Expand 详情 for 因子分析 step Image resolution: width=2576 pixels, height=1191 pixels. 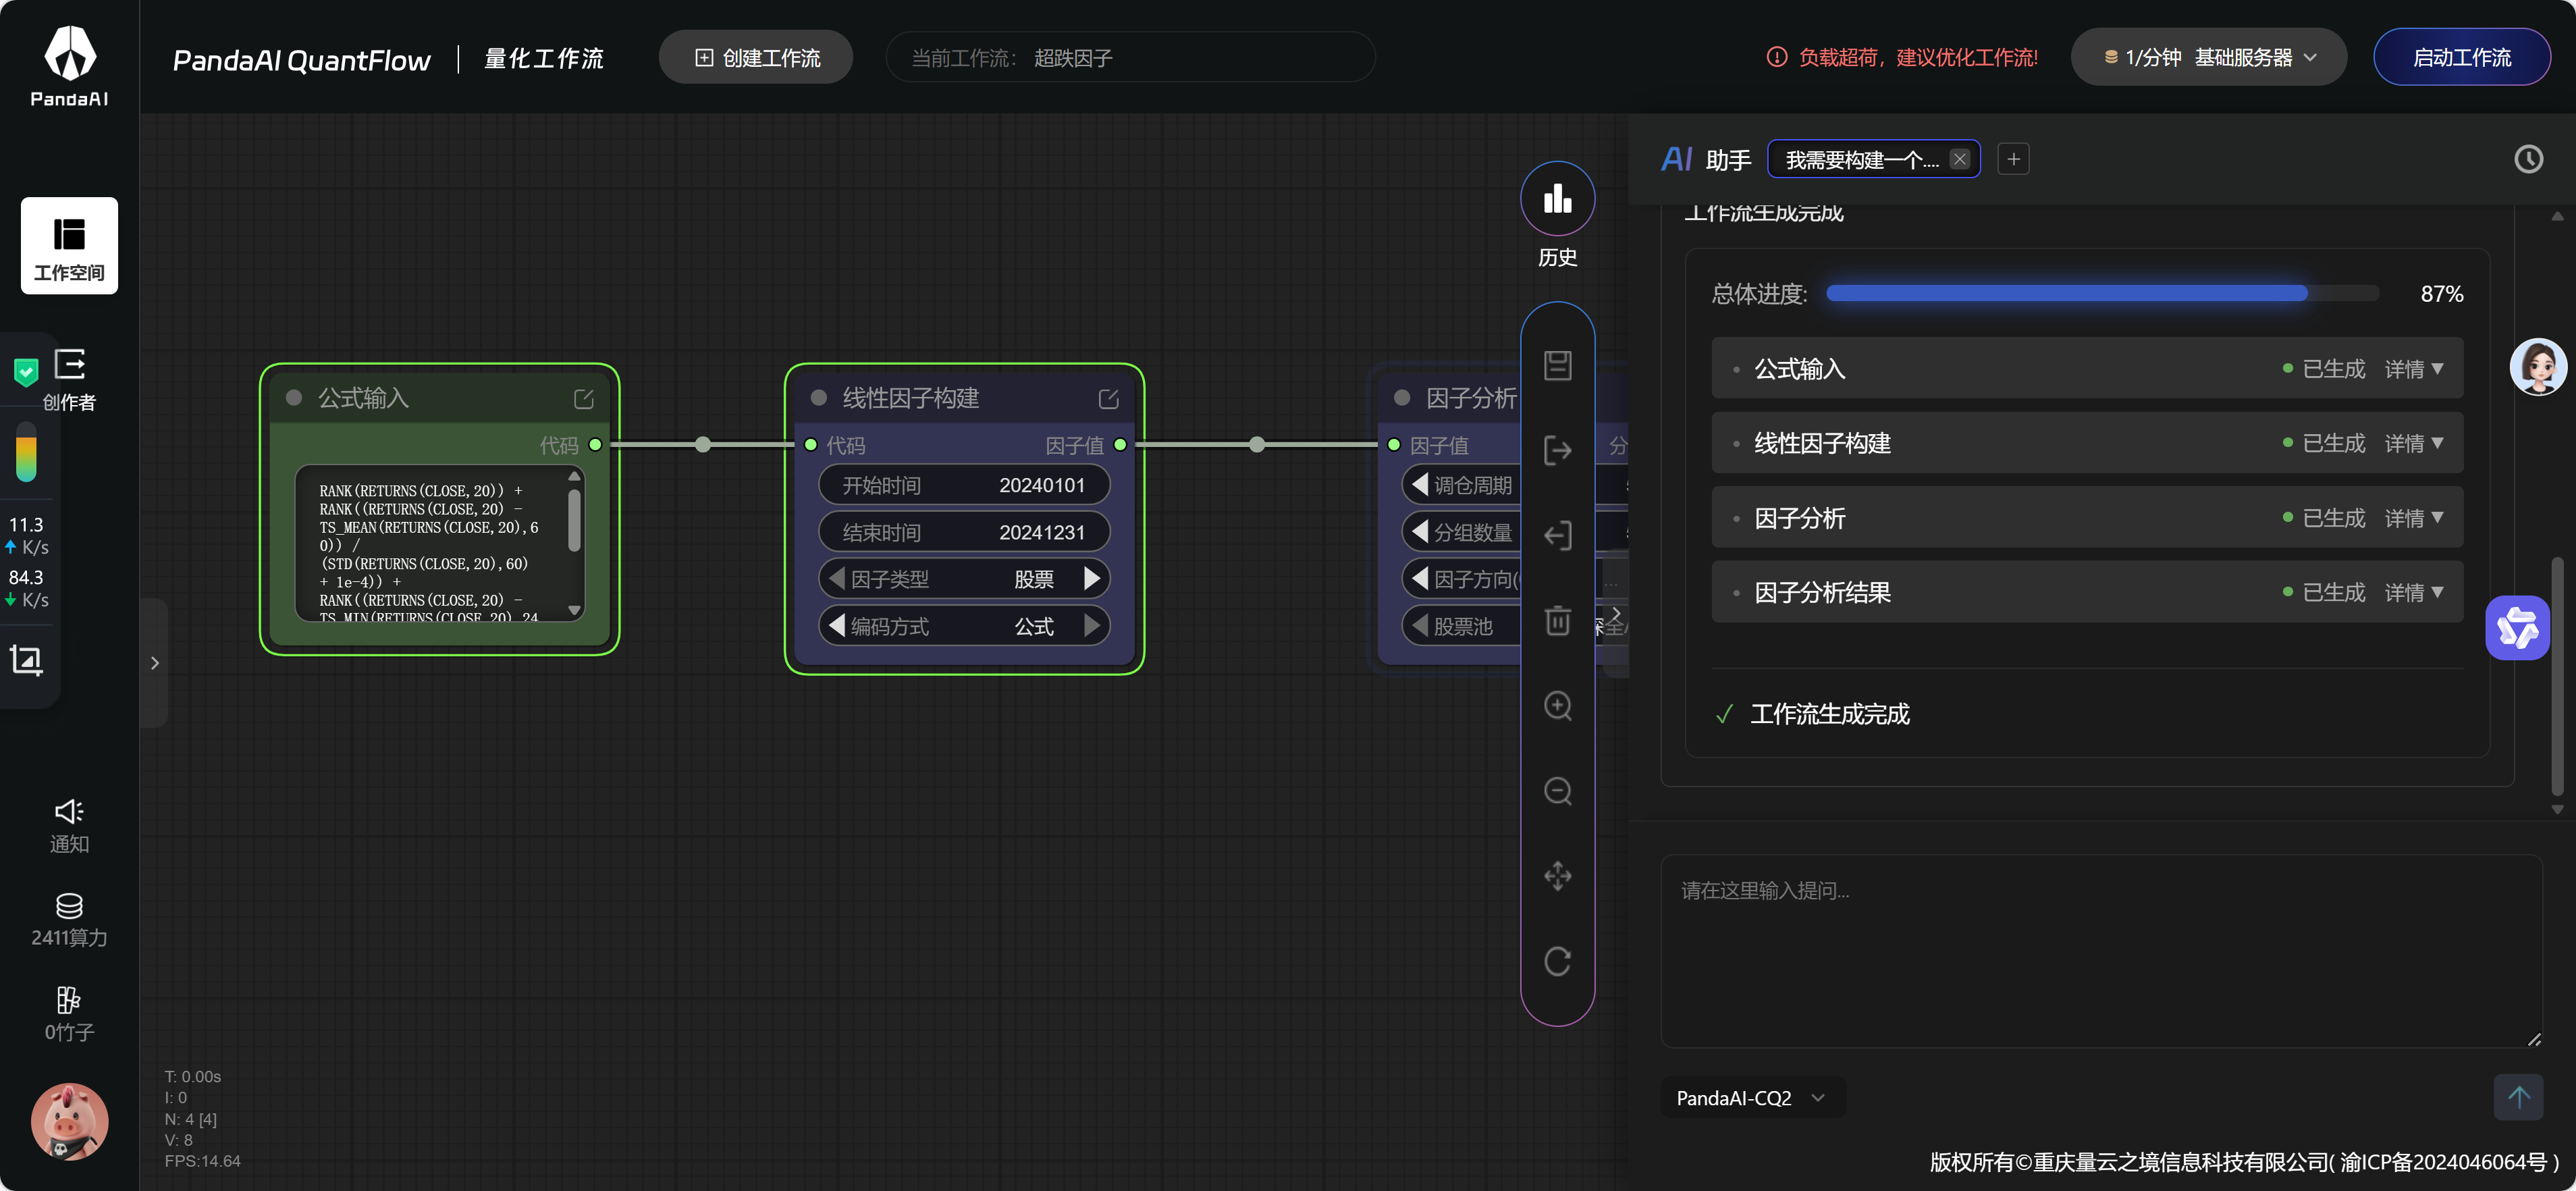tap(2414, 518)
